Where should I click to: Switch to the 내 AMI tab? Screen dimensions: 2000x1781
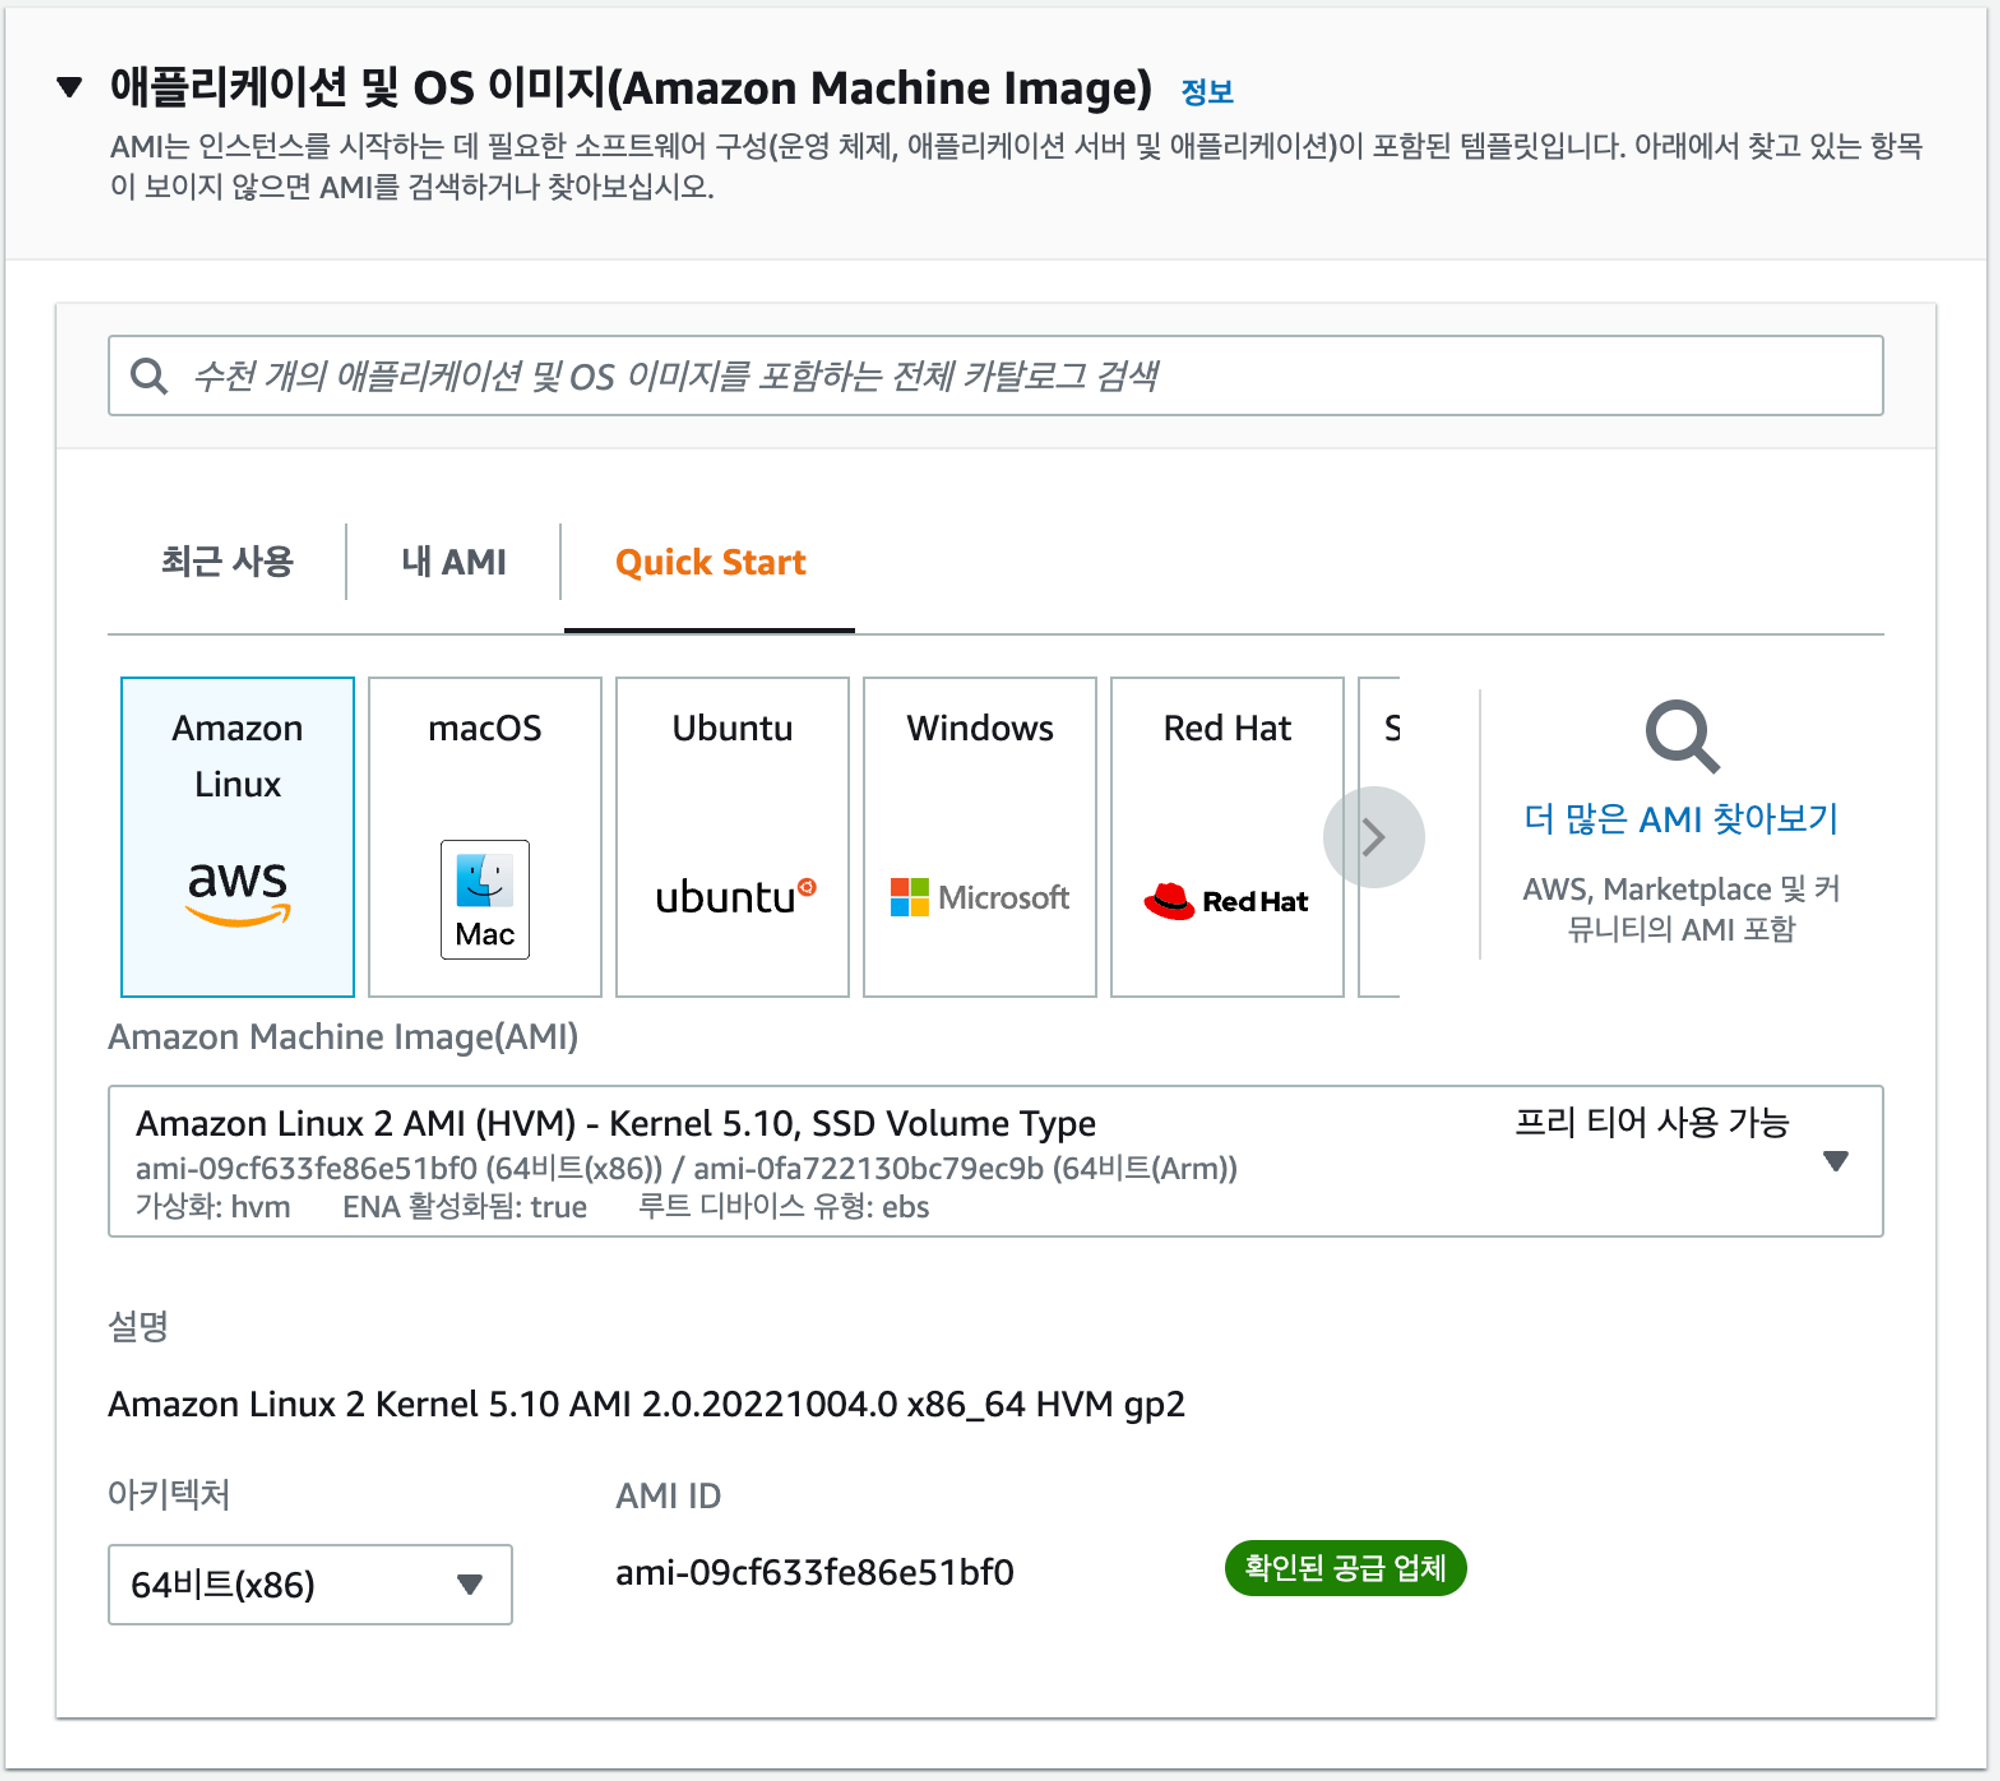pyautogui.click(x=453, y=562)
